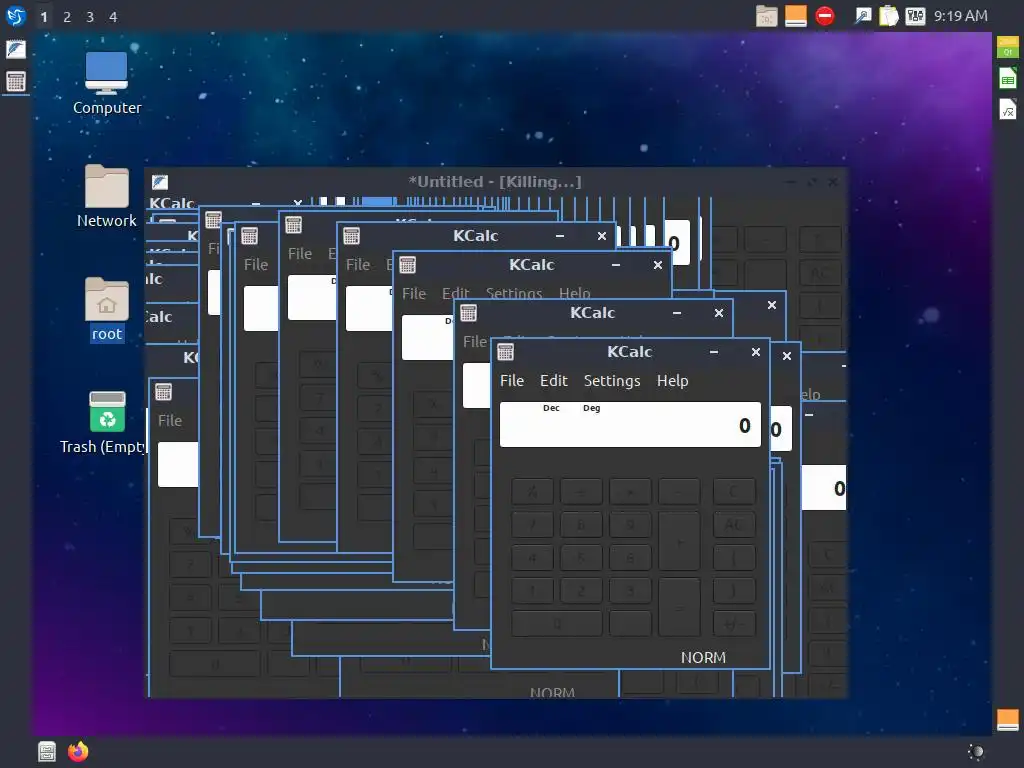Open the search magnifier tray icon
The width and height of the screenshot is (1024, 768).
click(863, 16)
